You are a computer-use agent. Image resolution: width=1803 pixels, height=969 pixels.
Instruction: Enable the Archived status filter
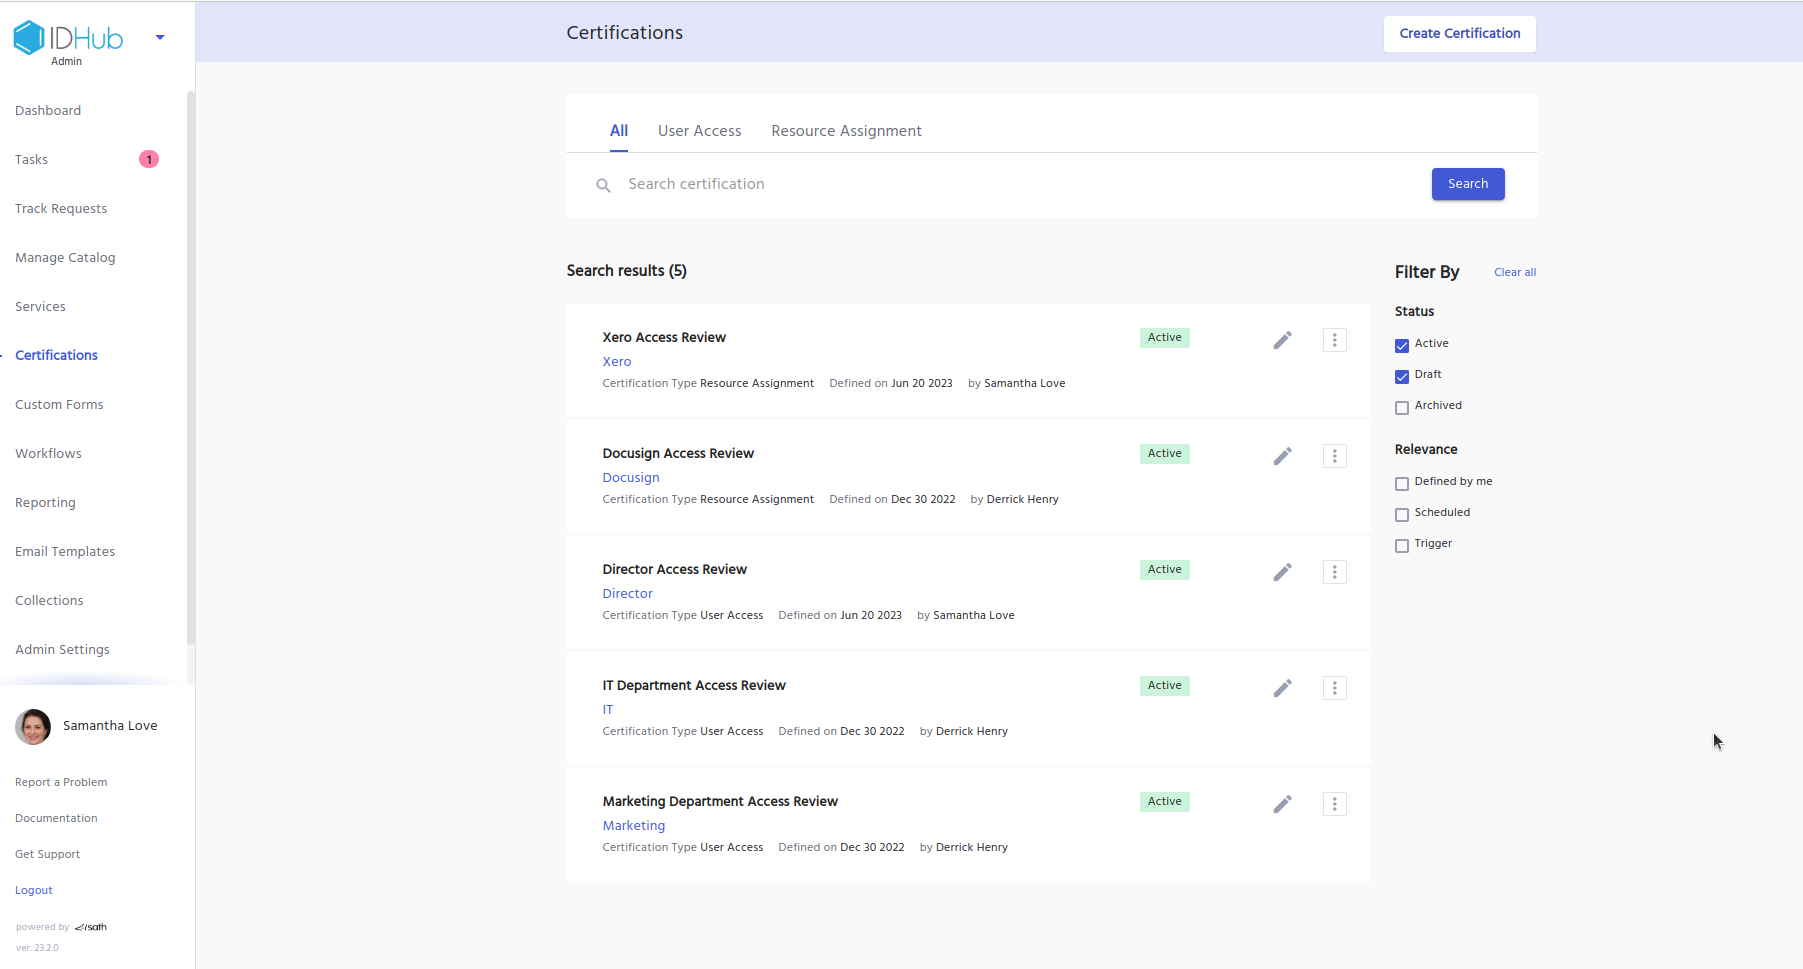[x=1402, y=407]
